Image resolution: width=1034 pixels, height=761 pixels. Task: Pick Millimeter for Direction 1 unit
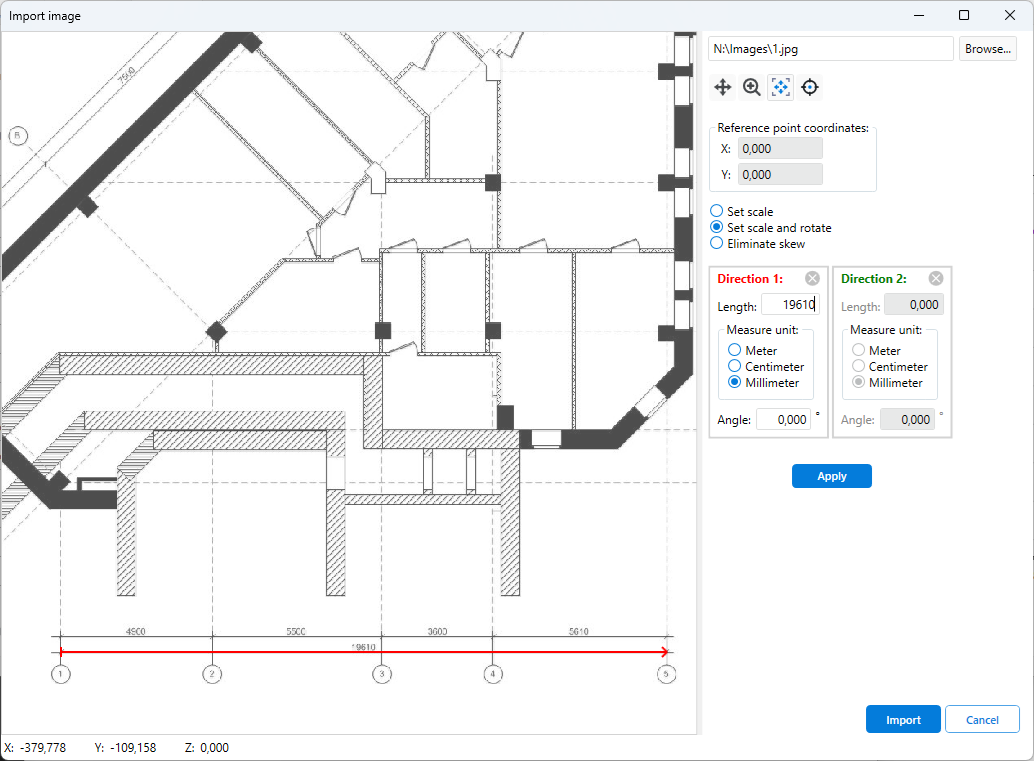pyautogui.click(x=735, y=383)
